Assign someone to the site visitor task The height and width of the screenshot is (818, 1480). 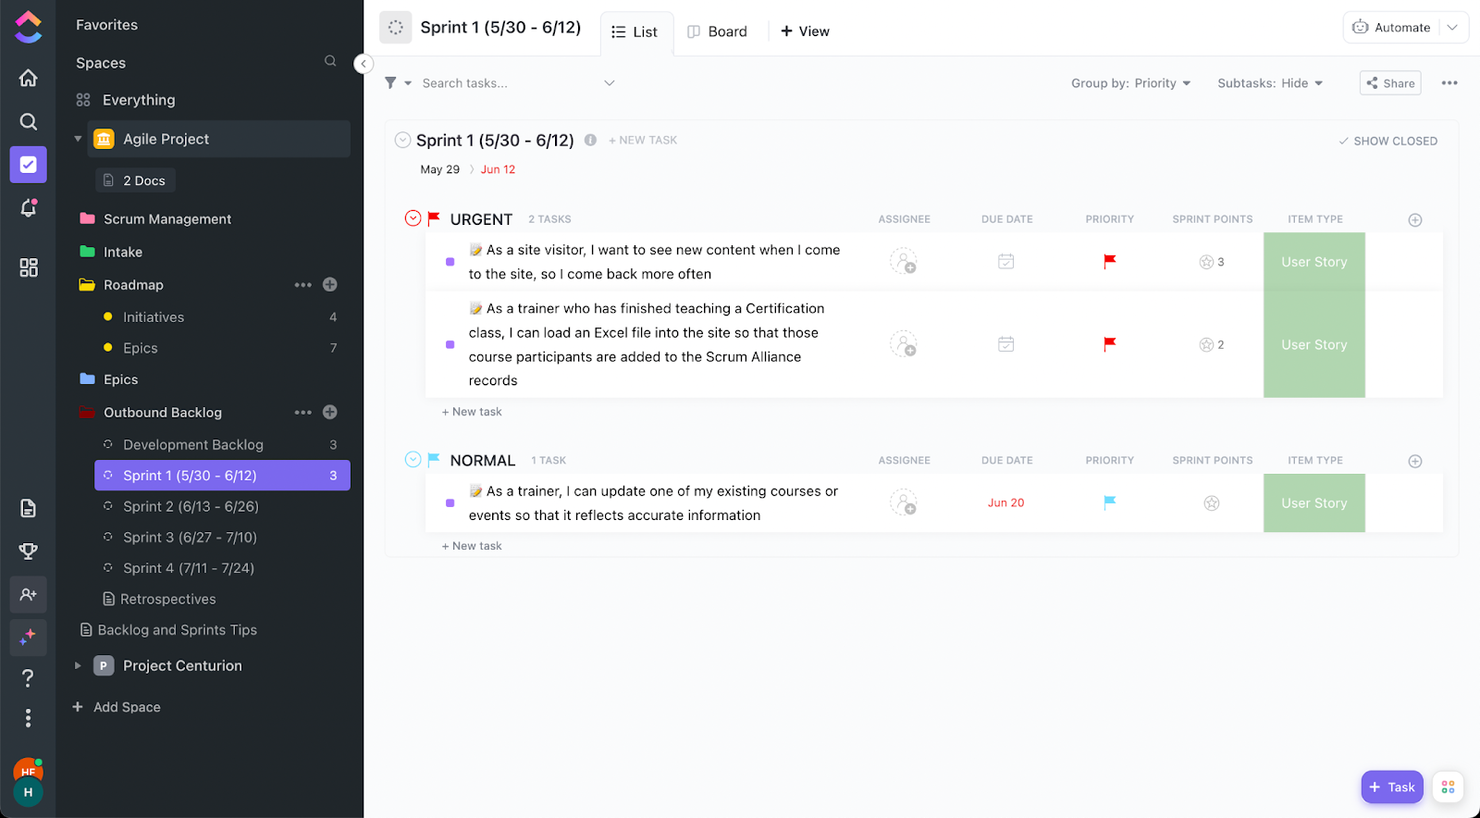(x=903, y=262)
